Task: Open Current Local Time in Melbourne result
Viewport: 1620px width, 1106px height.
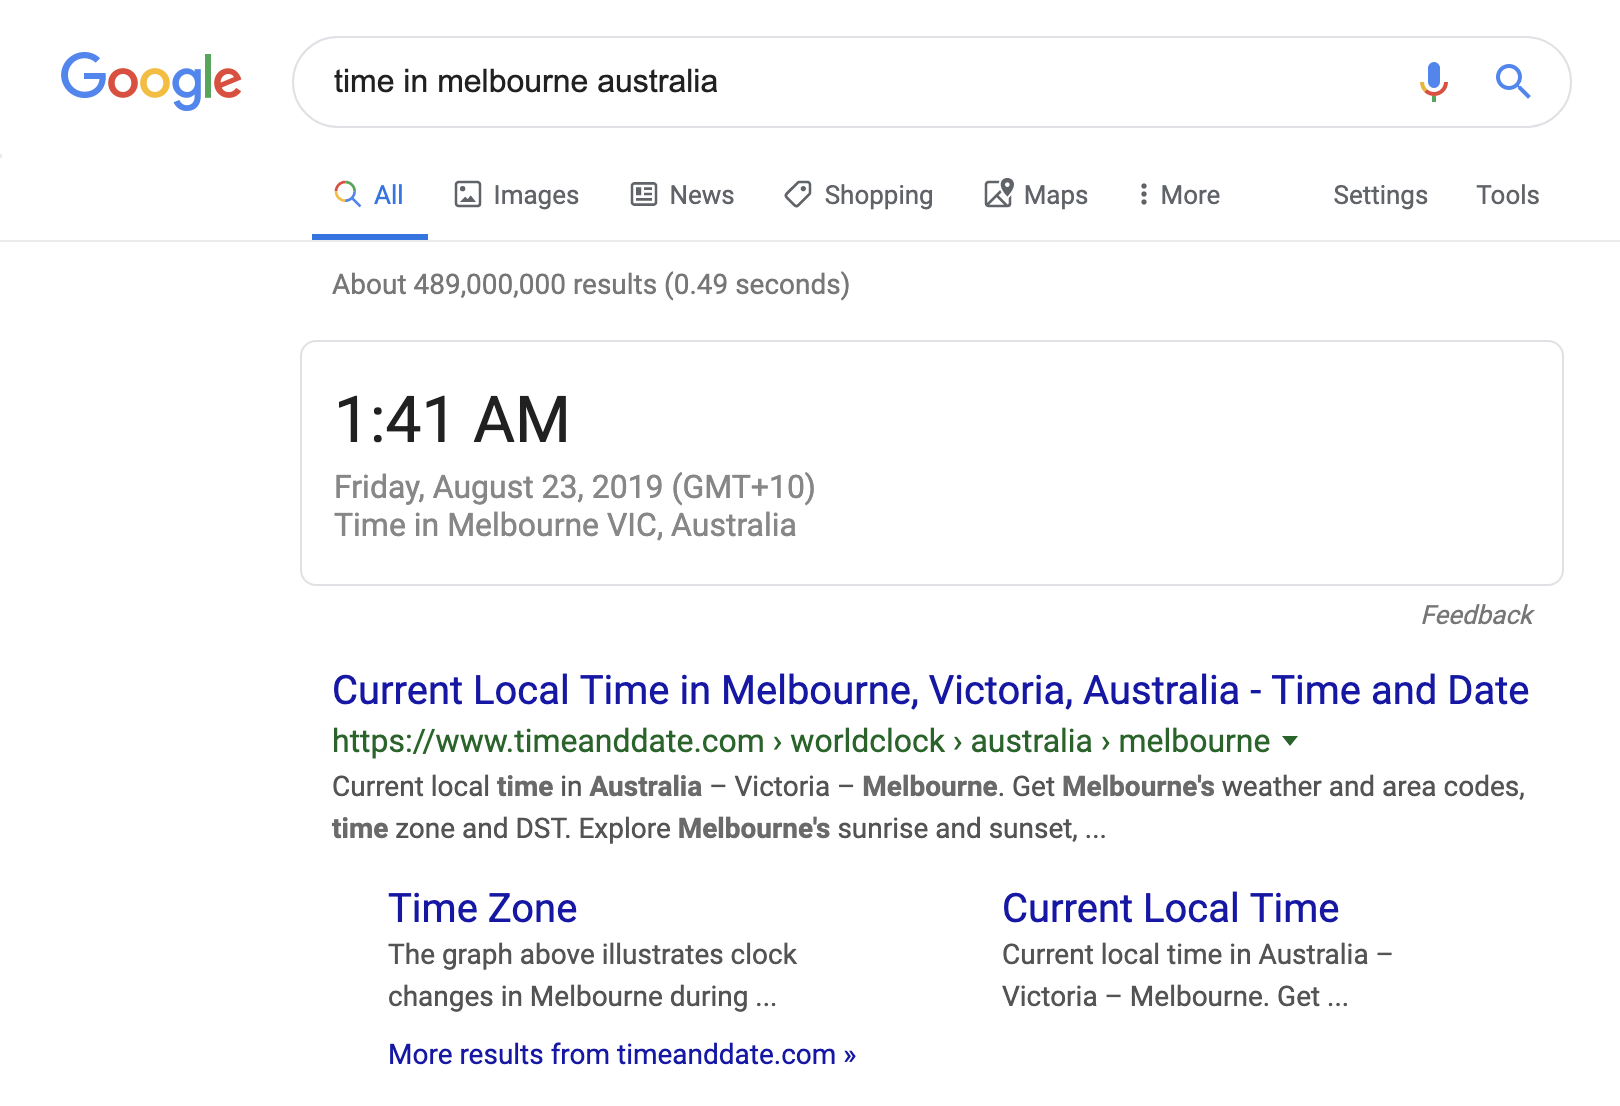Action: tap(930, 690)
